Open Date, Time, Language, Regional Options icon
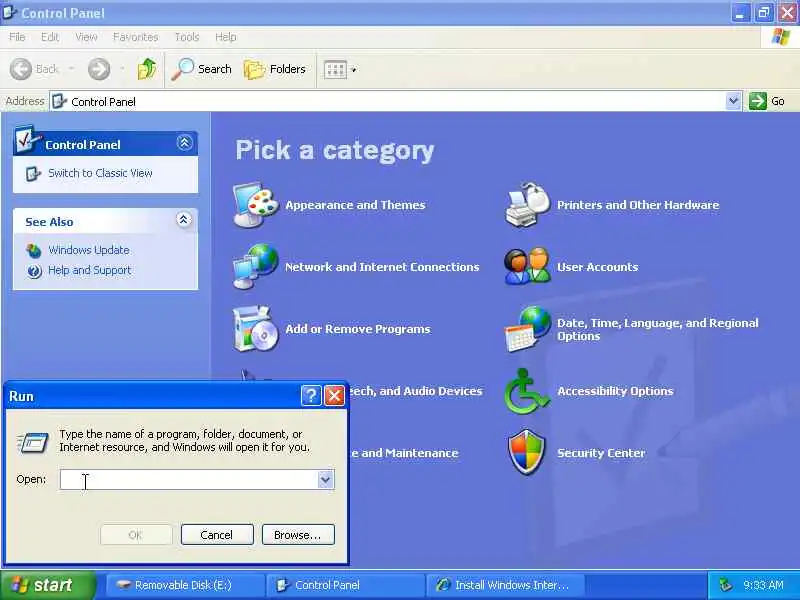The width and height of the screenshot is (800, 600). pyautogui.click(x=528, y=329)
